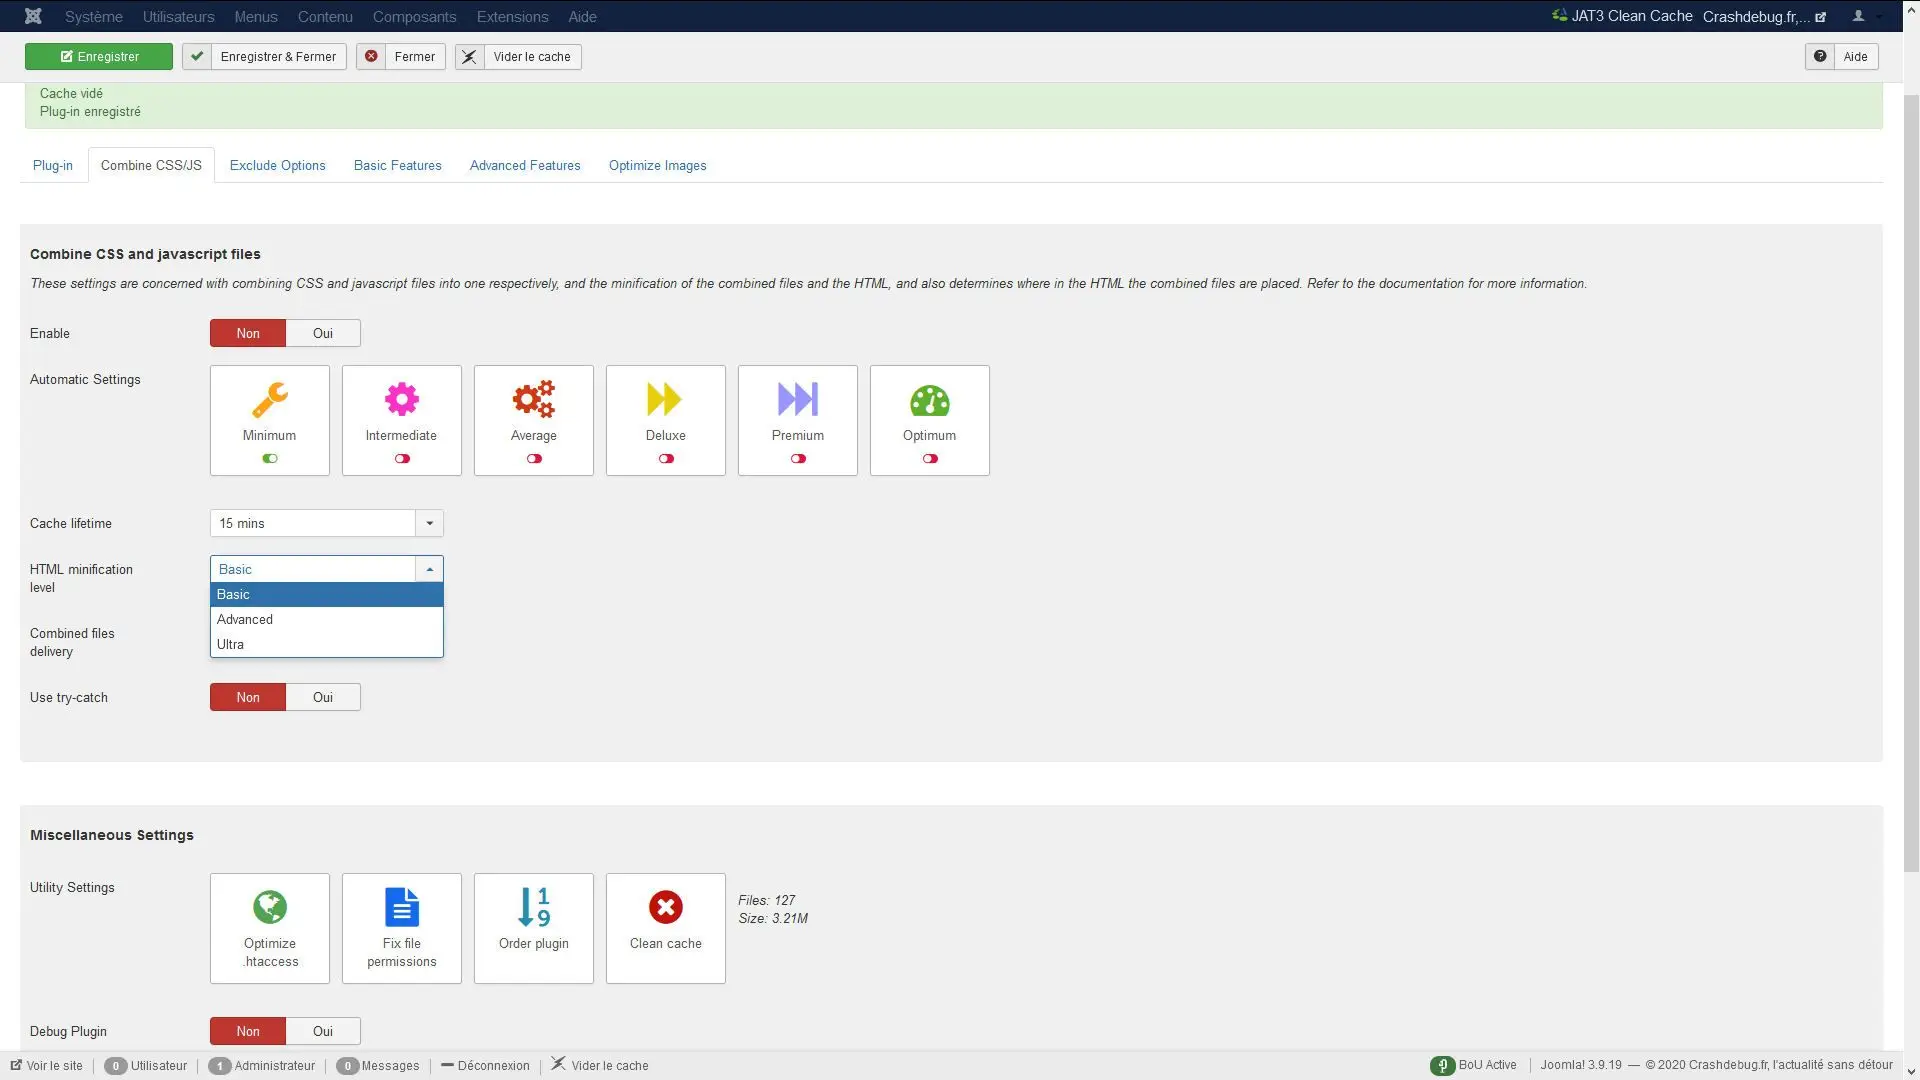The image size is (1920, 1080).
Task: Click the Aide question mark icon
Action: [1820, 56]
